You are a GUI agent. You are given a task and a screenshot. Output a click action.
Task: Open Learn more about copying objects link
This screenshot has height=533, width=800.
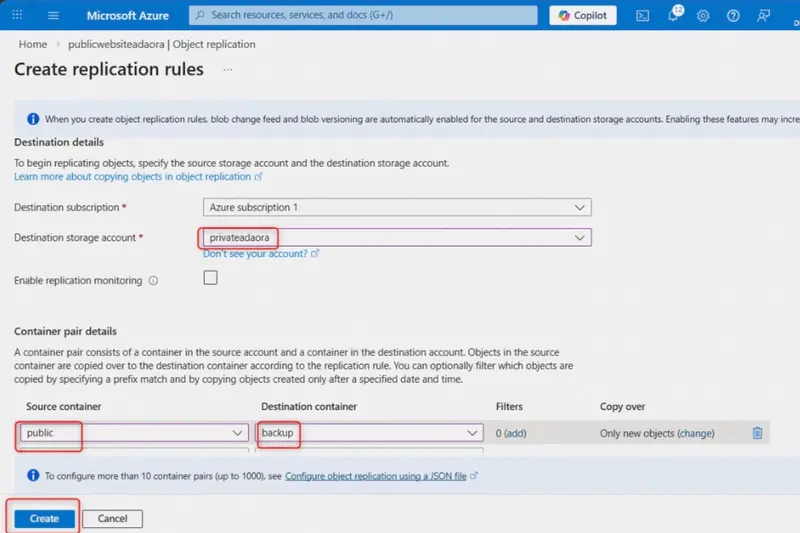tap(138, 176)
